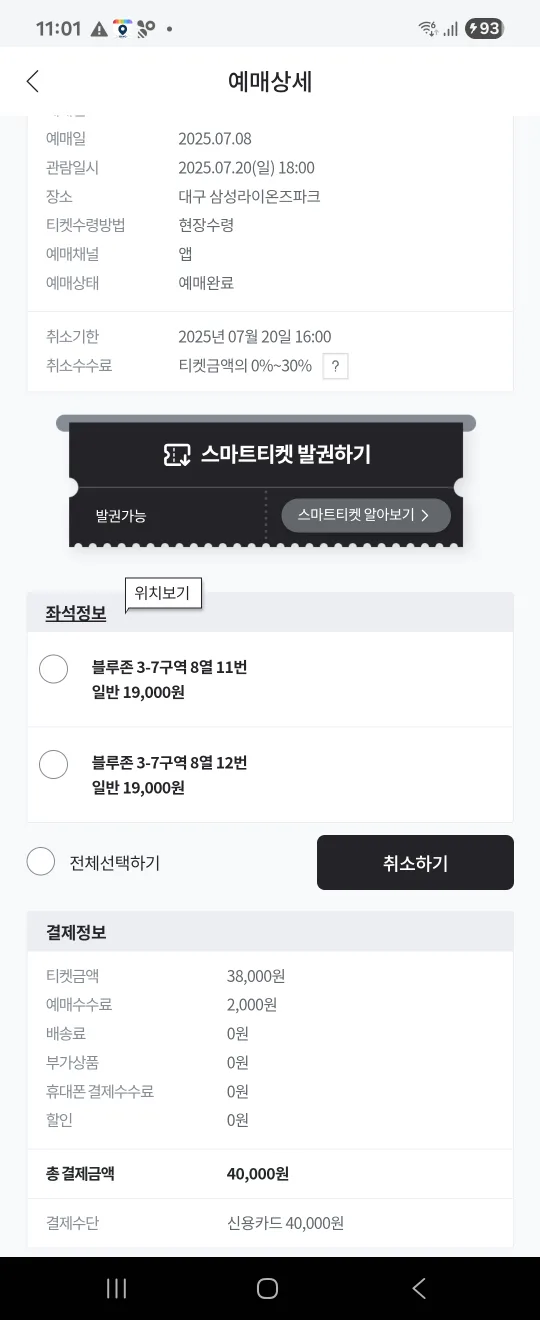The width and height of the screenshot is (540, 1320).
Task: Tap the Android back navigation arrow
Action: click(x=419, y=1288)
